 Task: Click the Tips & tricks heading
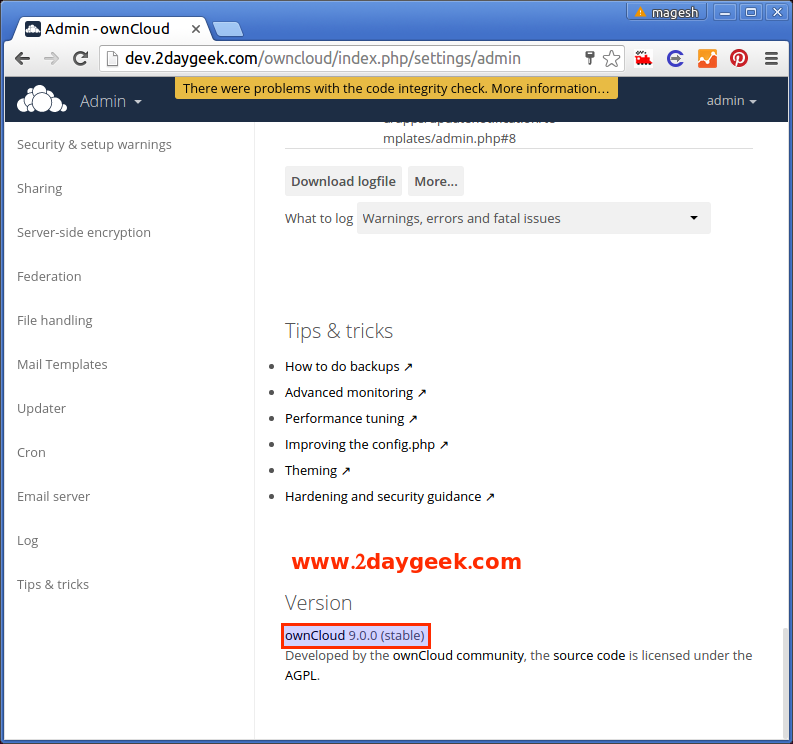[x=339, y=331]
